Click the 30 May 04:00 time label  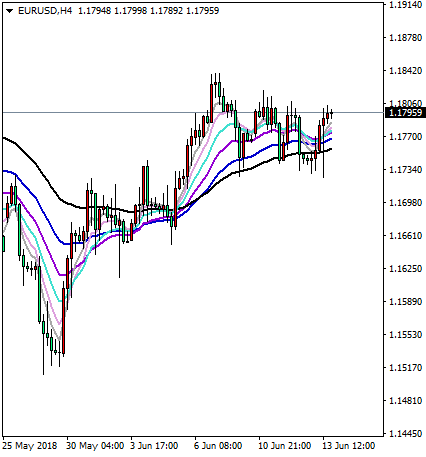(x=95, y=446)
